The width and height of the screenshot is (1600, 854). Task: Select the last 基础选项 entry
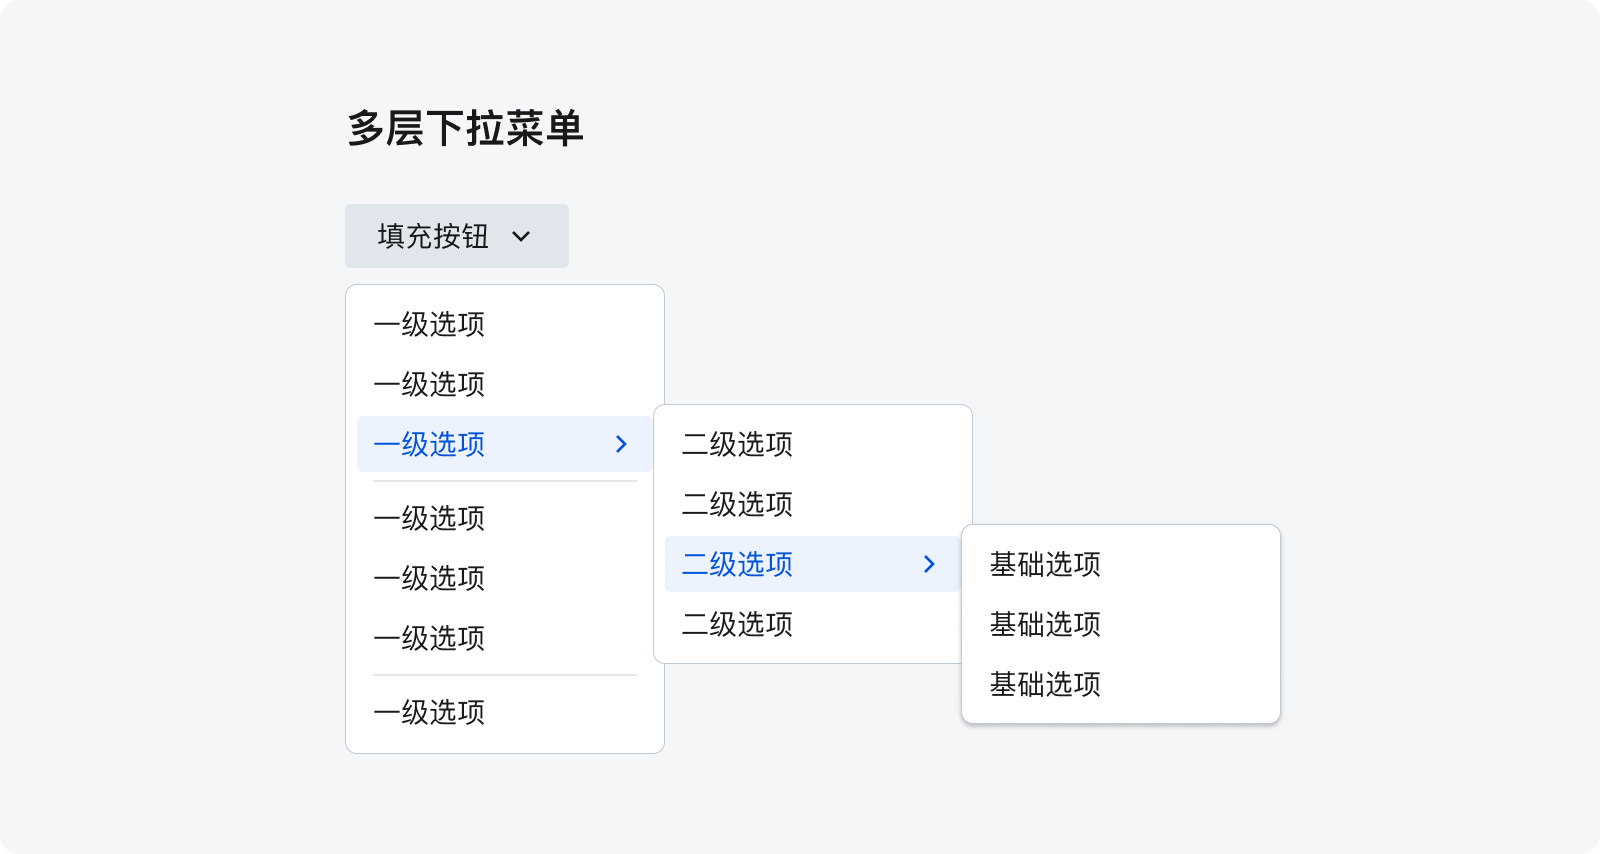pos(1121,684)
